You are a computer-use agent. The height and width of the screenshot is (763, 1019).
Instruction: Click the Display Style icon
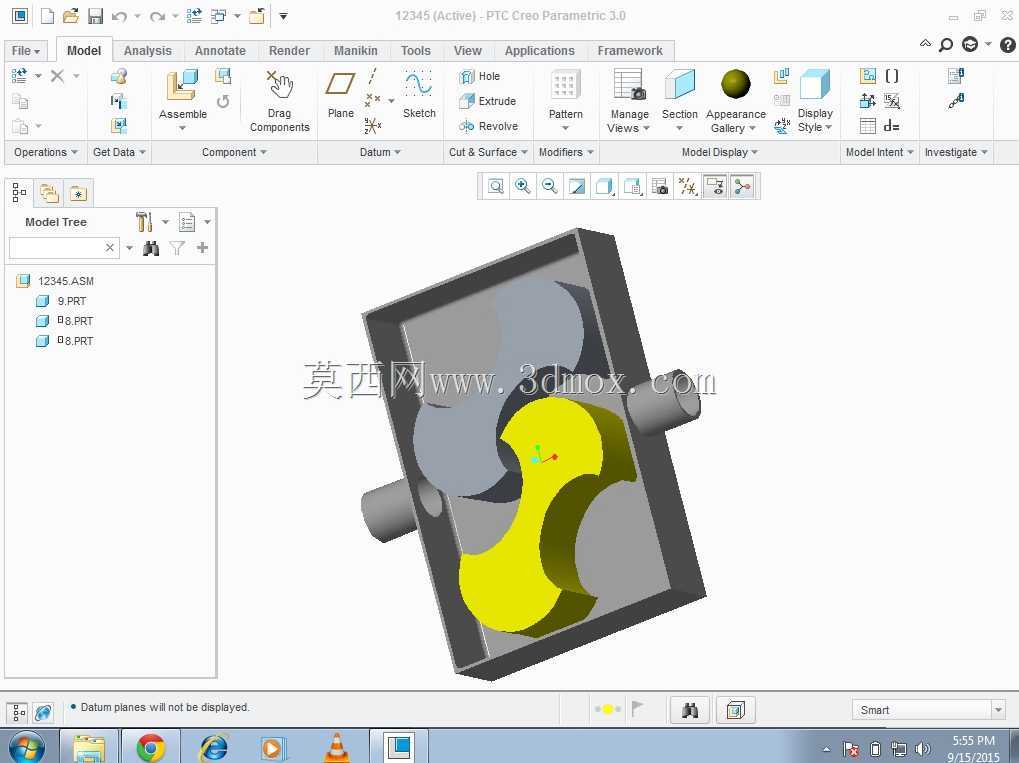coord(815,85)
